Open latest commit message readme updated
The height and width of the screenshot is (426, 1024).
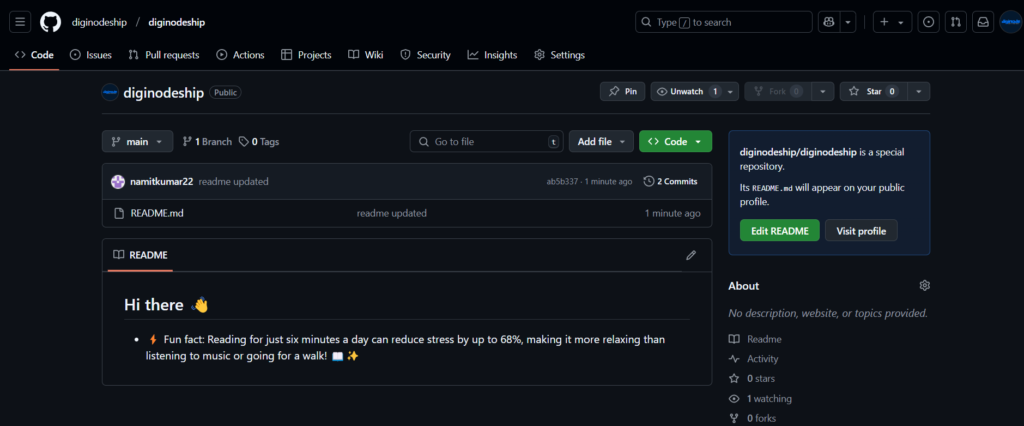tap(233, 182)
